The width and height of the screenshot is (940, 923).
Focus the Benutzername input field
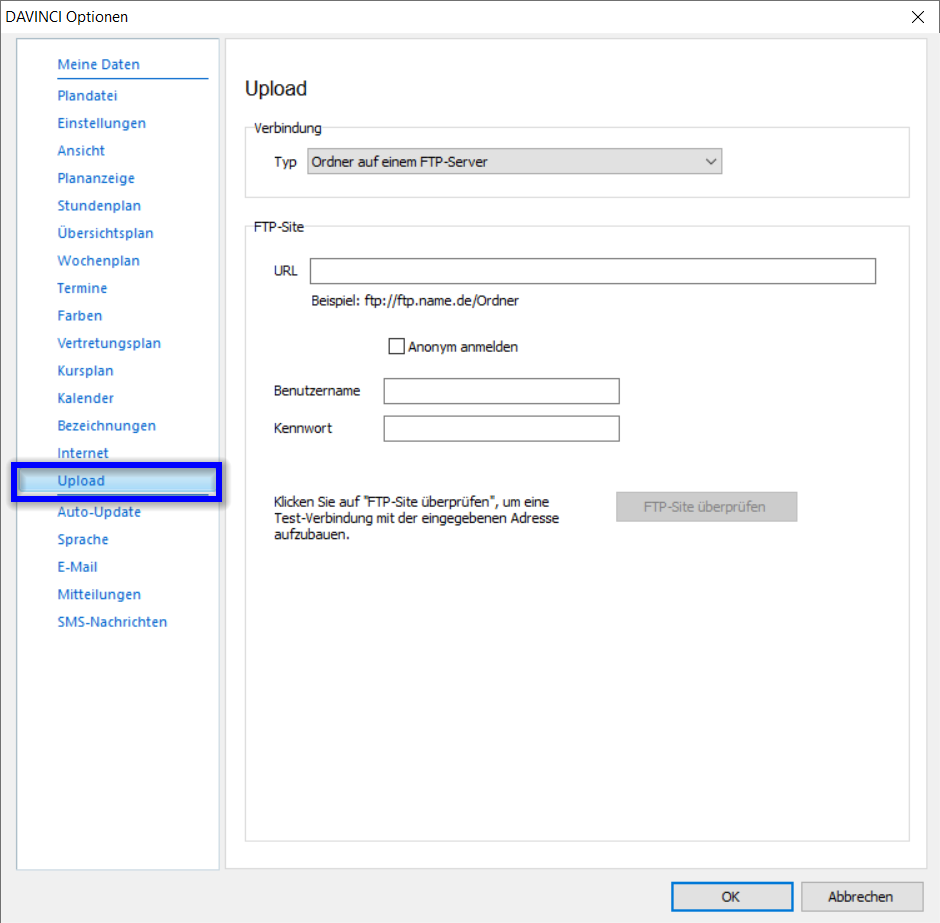(x=501, y=391)
